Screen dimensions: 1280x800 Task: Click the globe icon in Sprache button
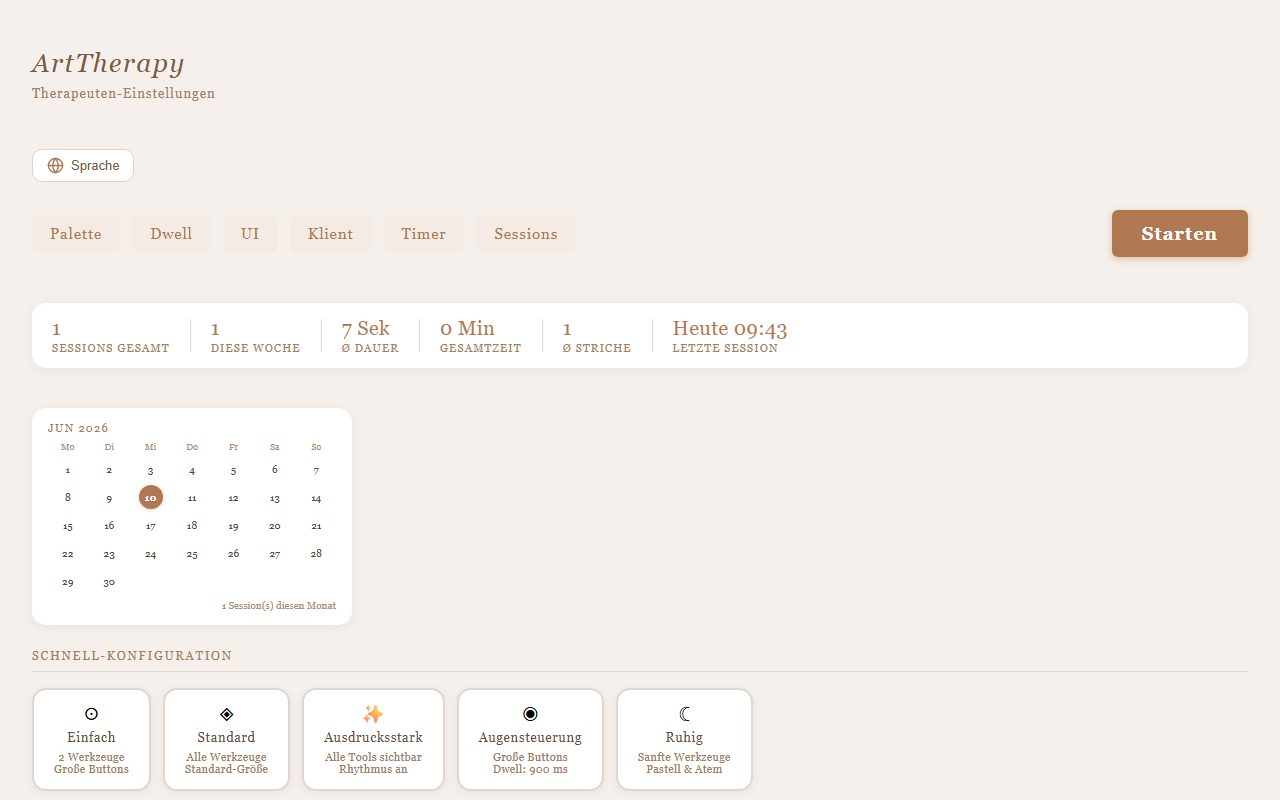click(55, 166)
